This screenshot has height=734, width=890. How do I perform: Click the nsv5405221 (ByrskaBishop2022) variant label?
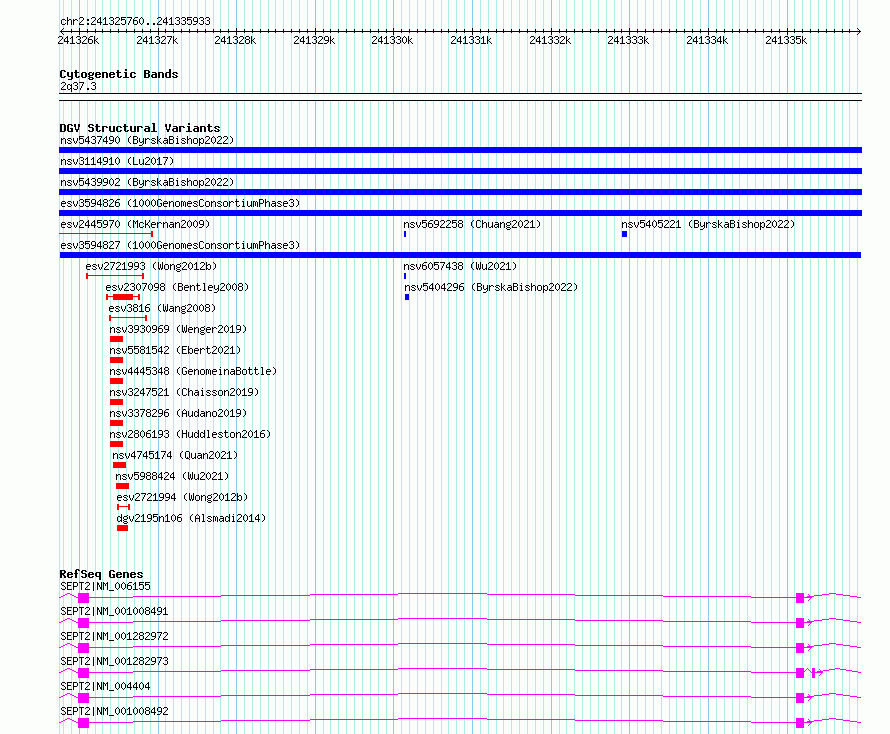pos(708,224)
